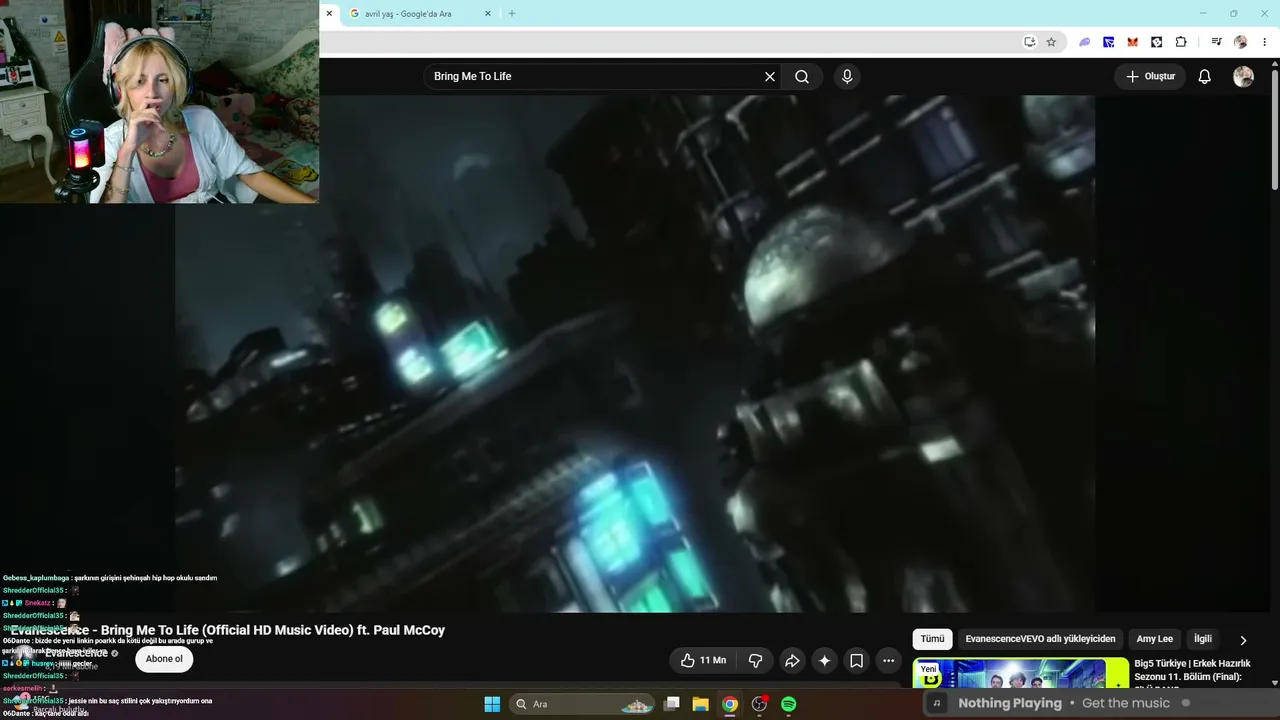1280x720 pixels.
Task: Start voice search with the microphone
Action: pos(847,76)
